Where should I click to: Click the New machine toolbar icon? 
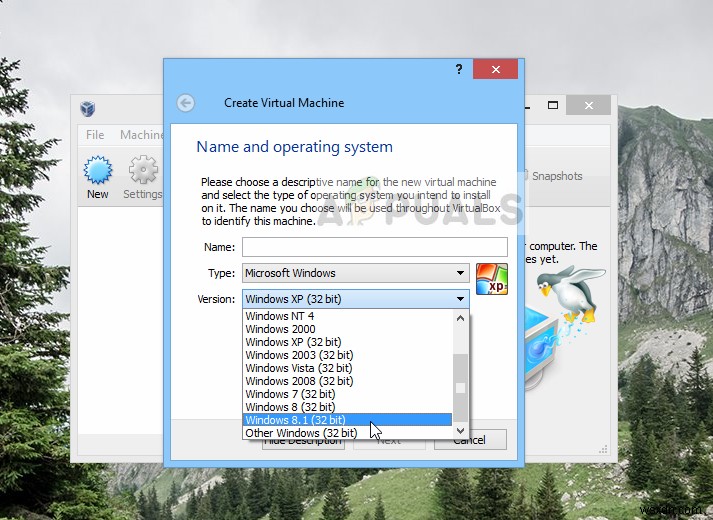pyautogui.click(x=97, y=178)
